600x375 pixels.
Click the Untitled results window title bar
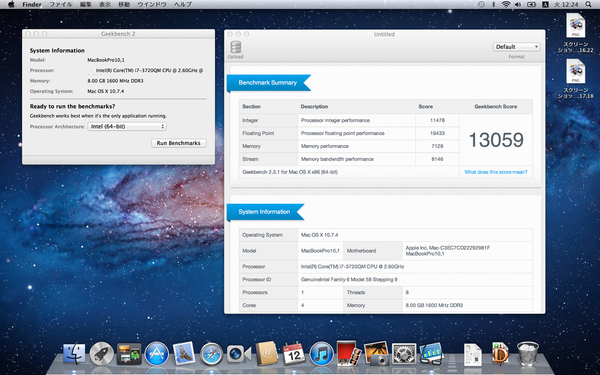point(385,34)
